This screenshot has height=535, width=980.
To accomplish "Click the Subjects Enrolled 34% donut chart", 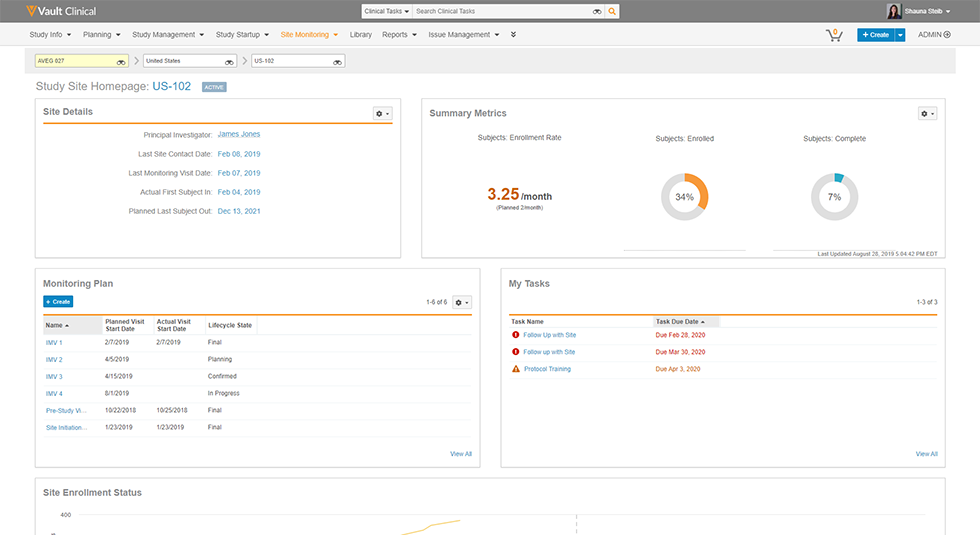I will 684,197.
